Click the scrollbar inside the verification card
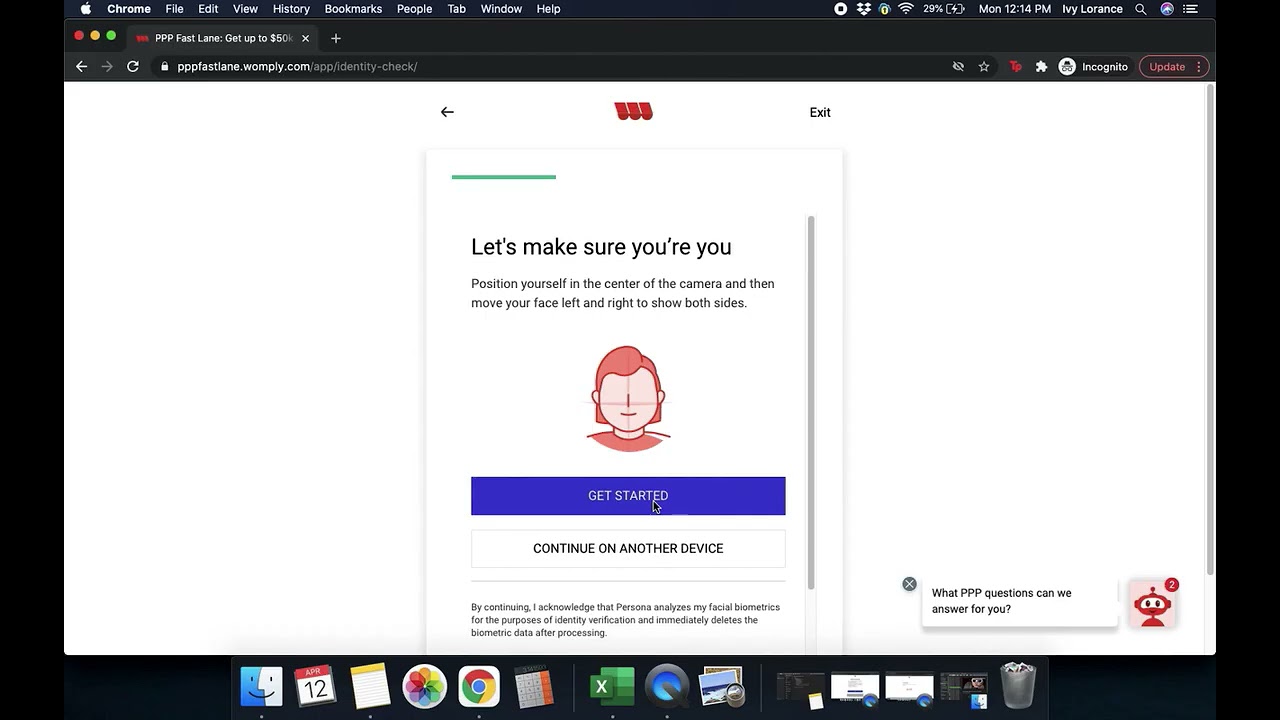 point(811,402)
